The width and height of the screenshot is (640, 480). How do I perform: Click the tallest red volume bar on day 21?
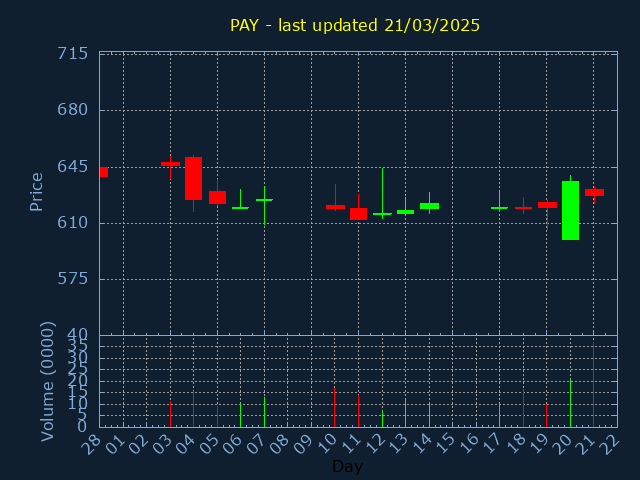pyautogui.click(x=593, y=384)
